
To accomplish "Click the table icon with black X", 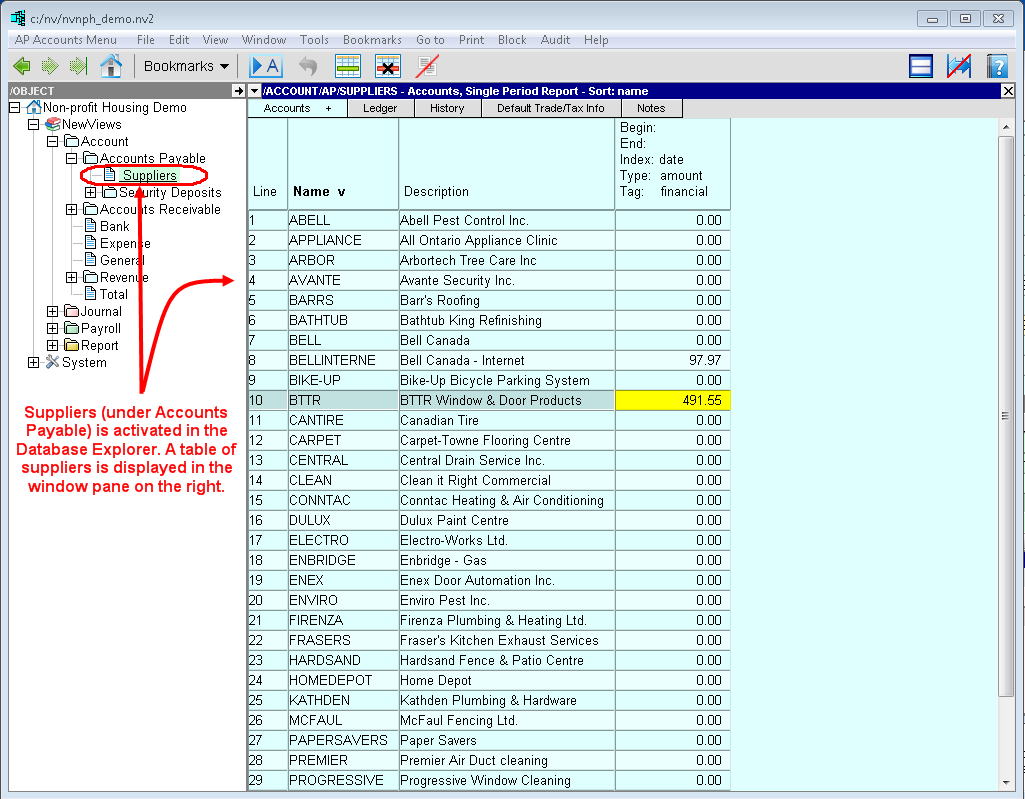I will pos(388,67).
